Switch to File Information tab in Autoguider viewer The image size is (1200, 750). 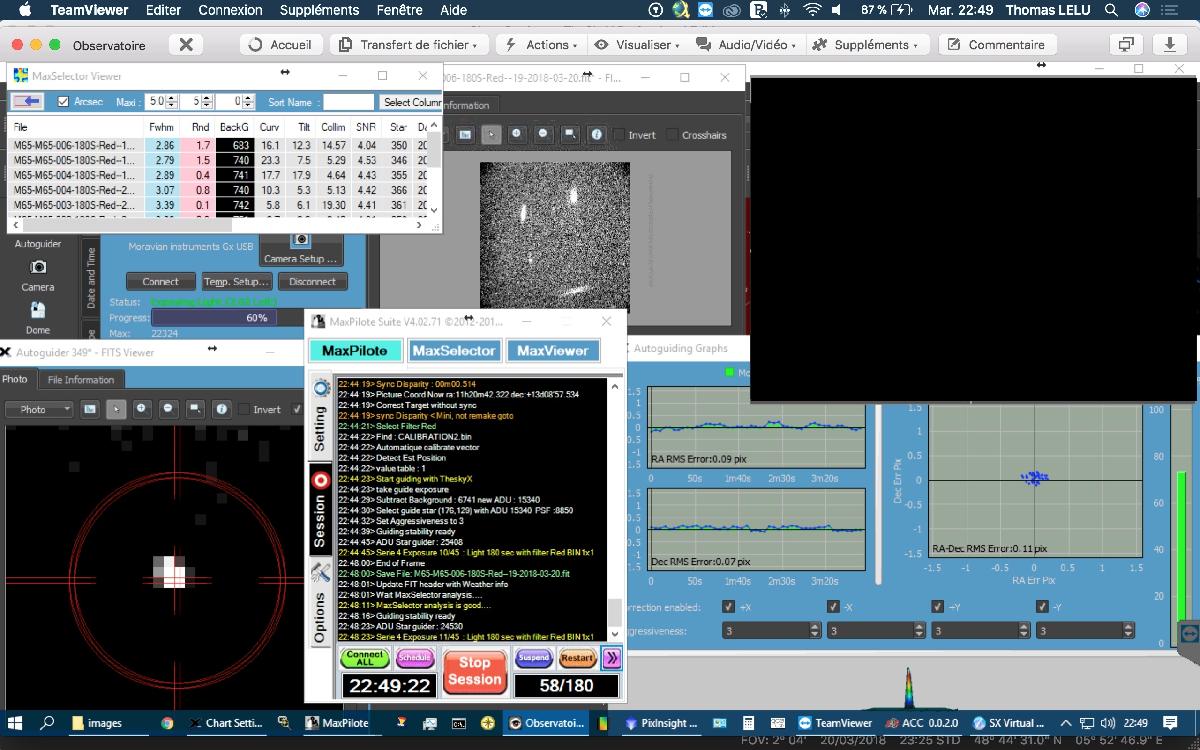coord(81,380)
